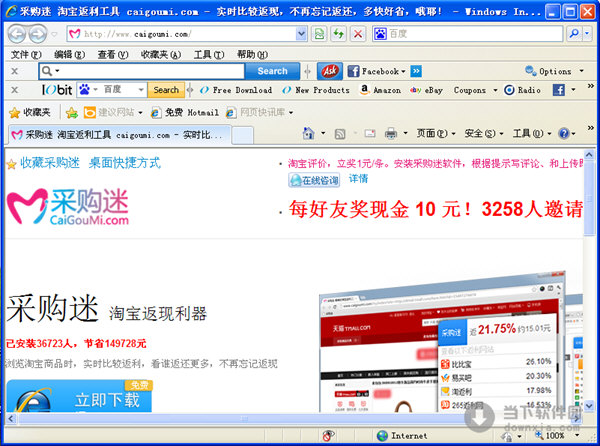Click the IObit logo on toolbar
The width and height of the screenshot is (600, 446).
click(57, 90)
